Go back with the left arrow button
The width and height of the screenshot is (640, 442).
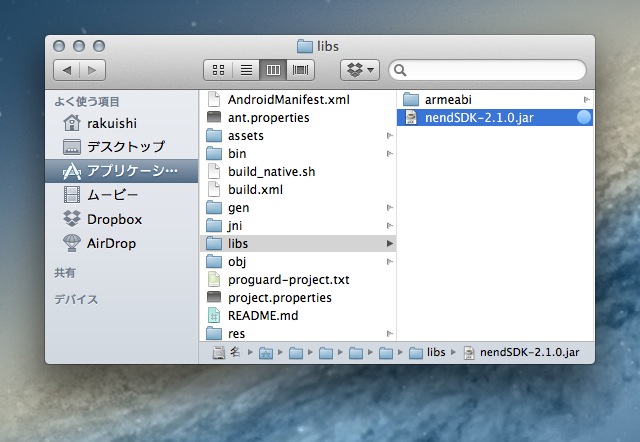click(x=67, y=70)
